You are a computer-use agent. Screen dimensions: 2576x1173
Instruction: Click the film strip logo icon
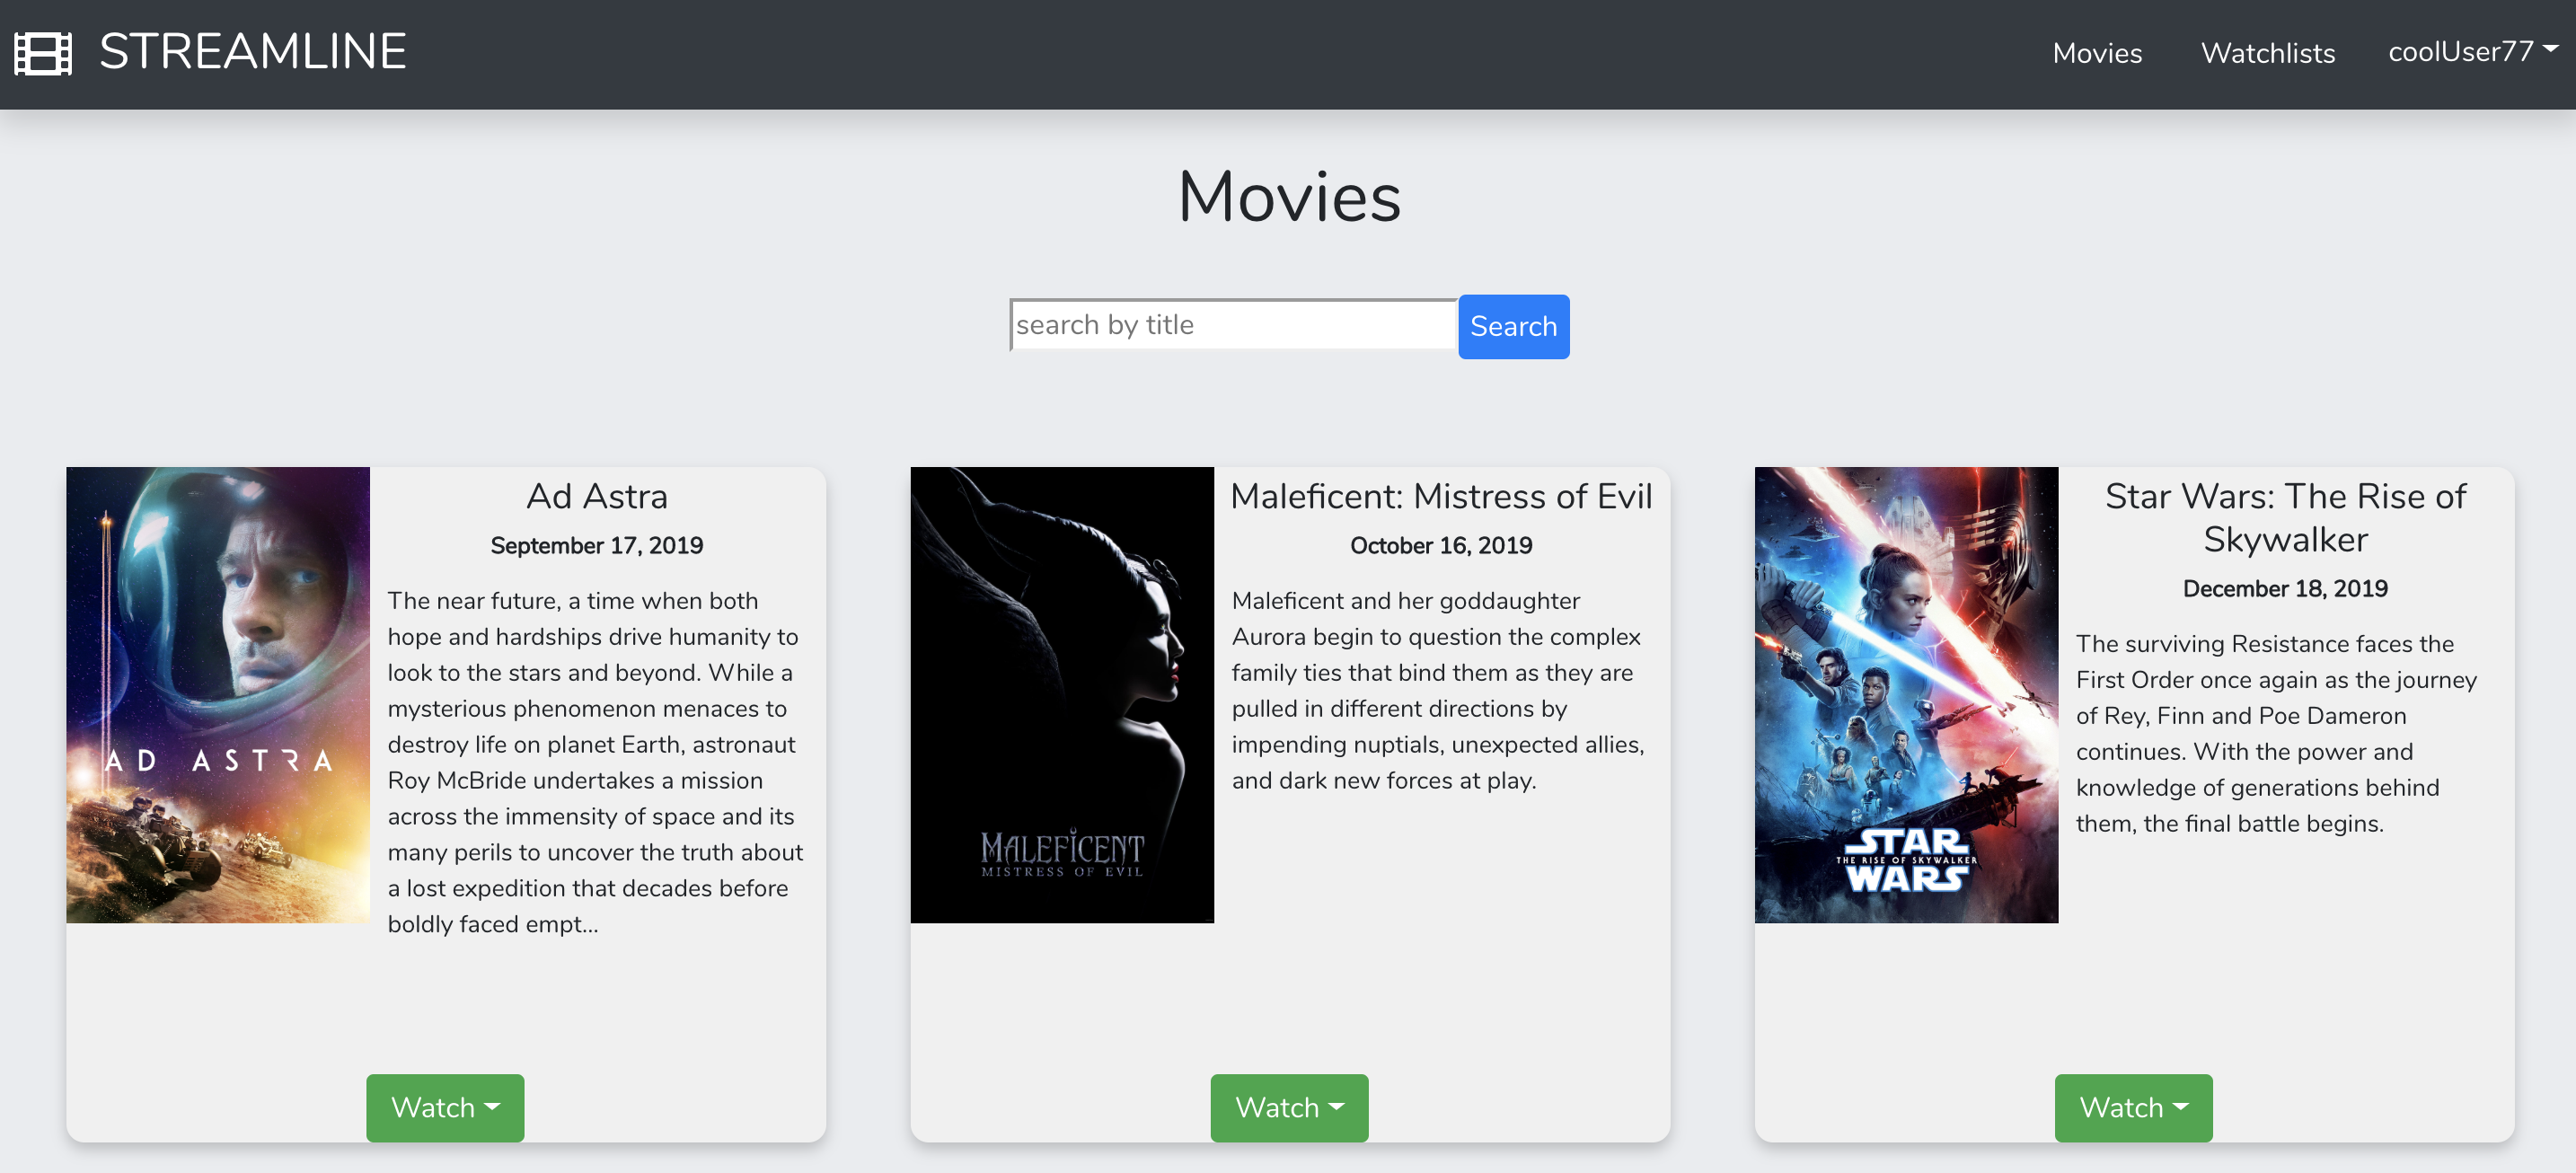pos(43,53)
